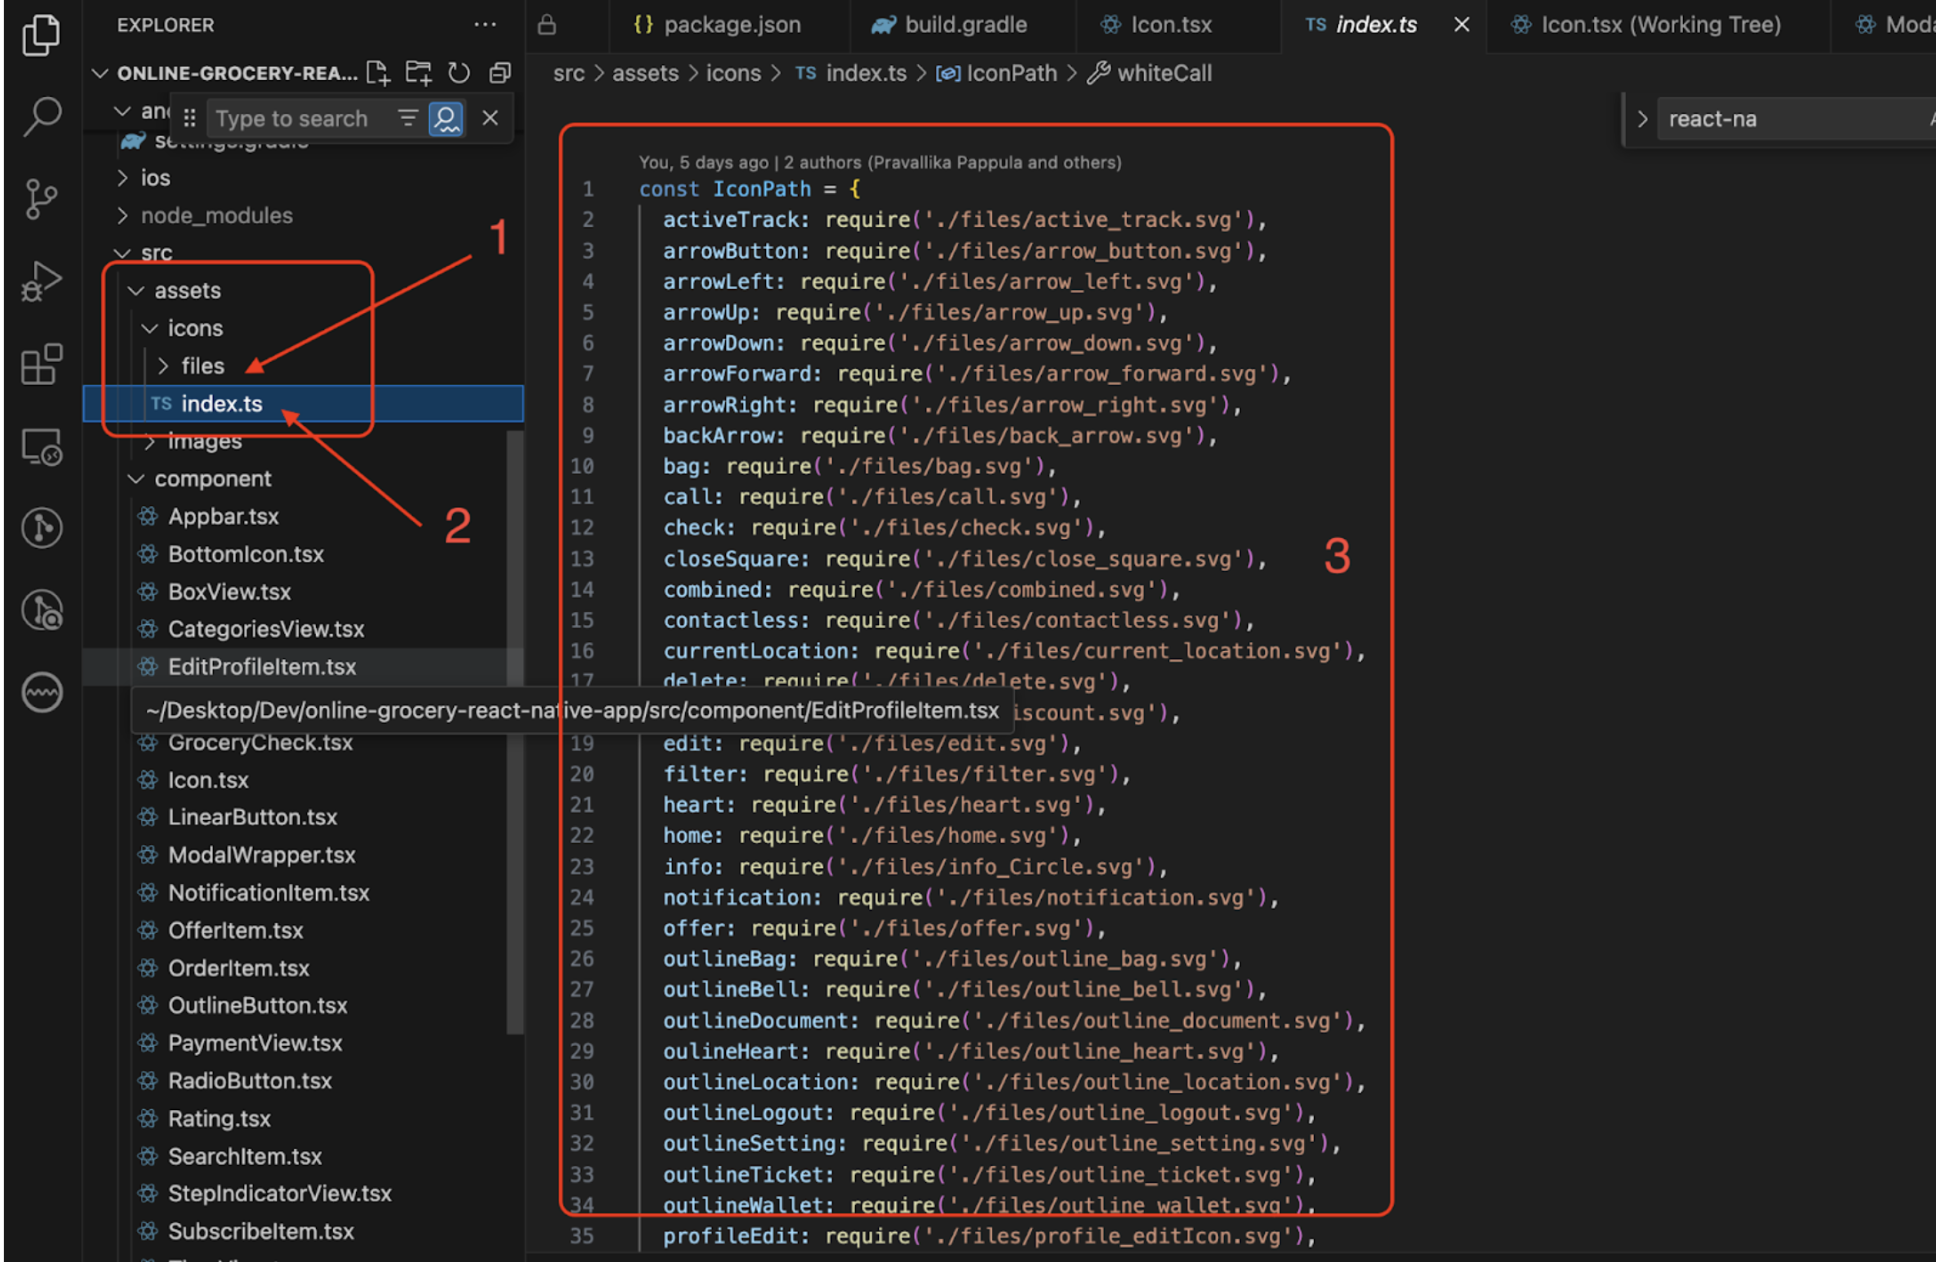
Task: Open whiteCall in the breadcrumb bar
Action: point(1163,72)
